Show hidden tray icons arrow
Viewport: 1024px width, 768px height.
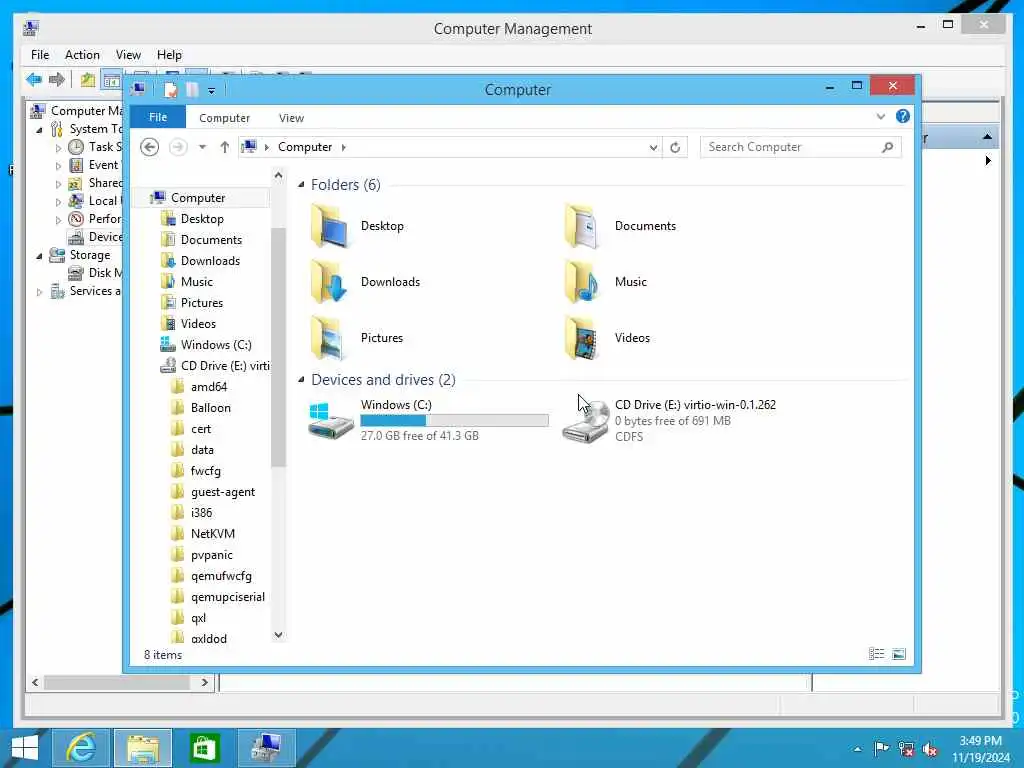[x=857, y=749]
